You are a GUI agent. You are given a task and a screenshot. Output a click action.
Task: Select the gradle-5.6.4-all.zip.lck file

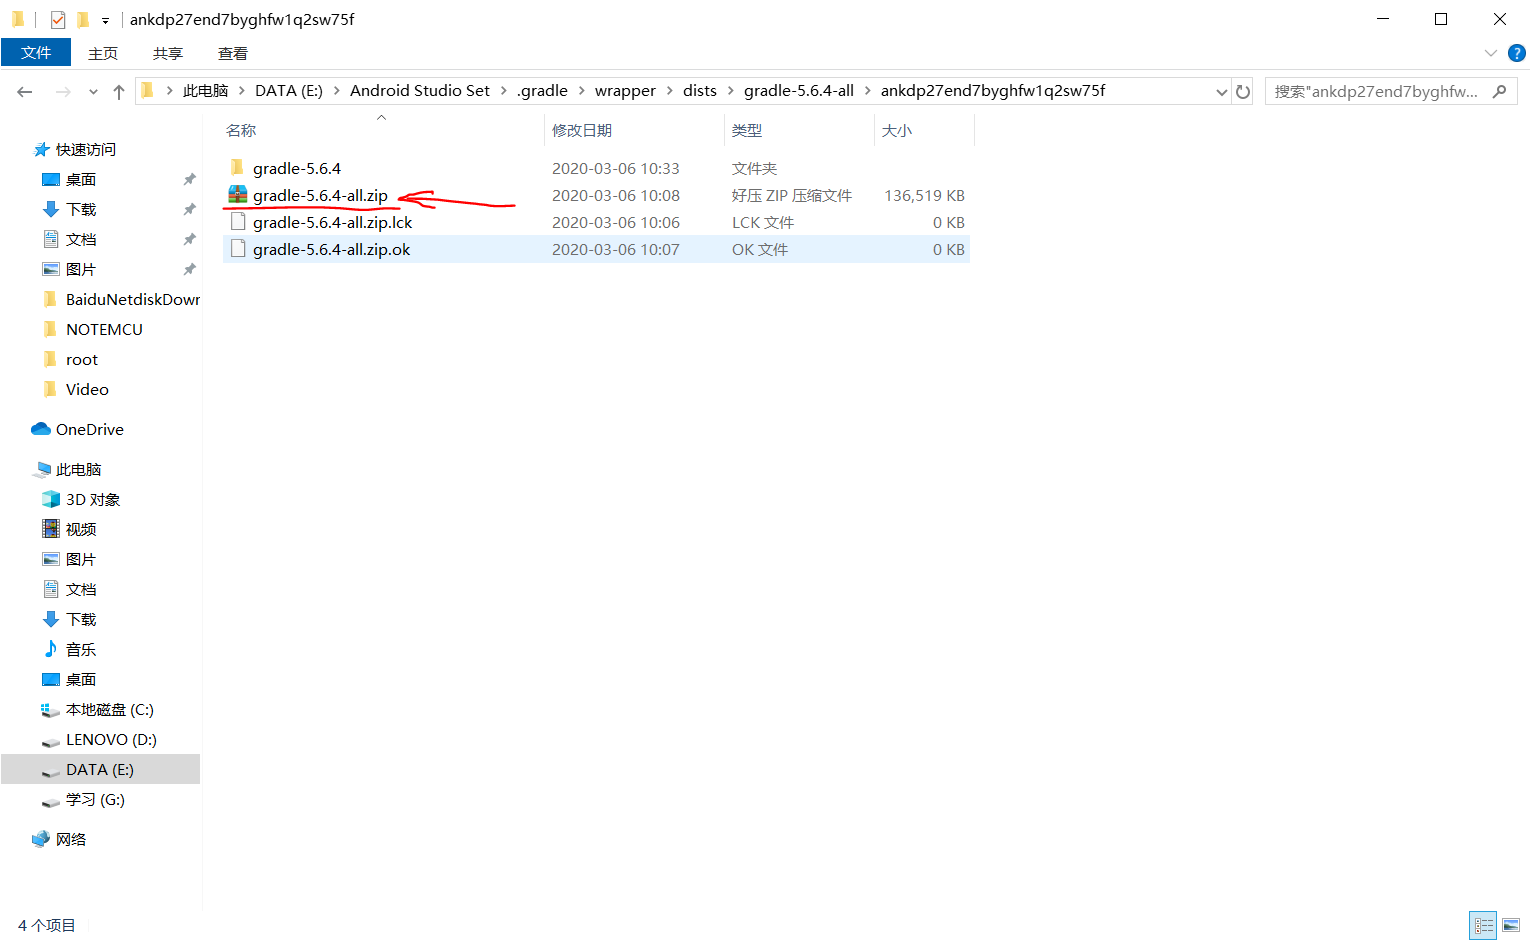[333, 221]
